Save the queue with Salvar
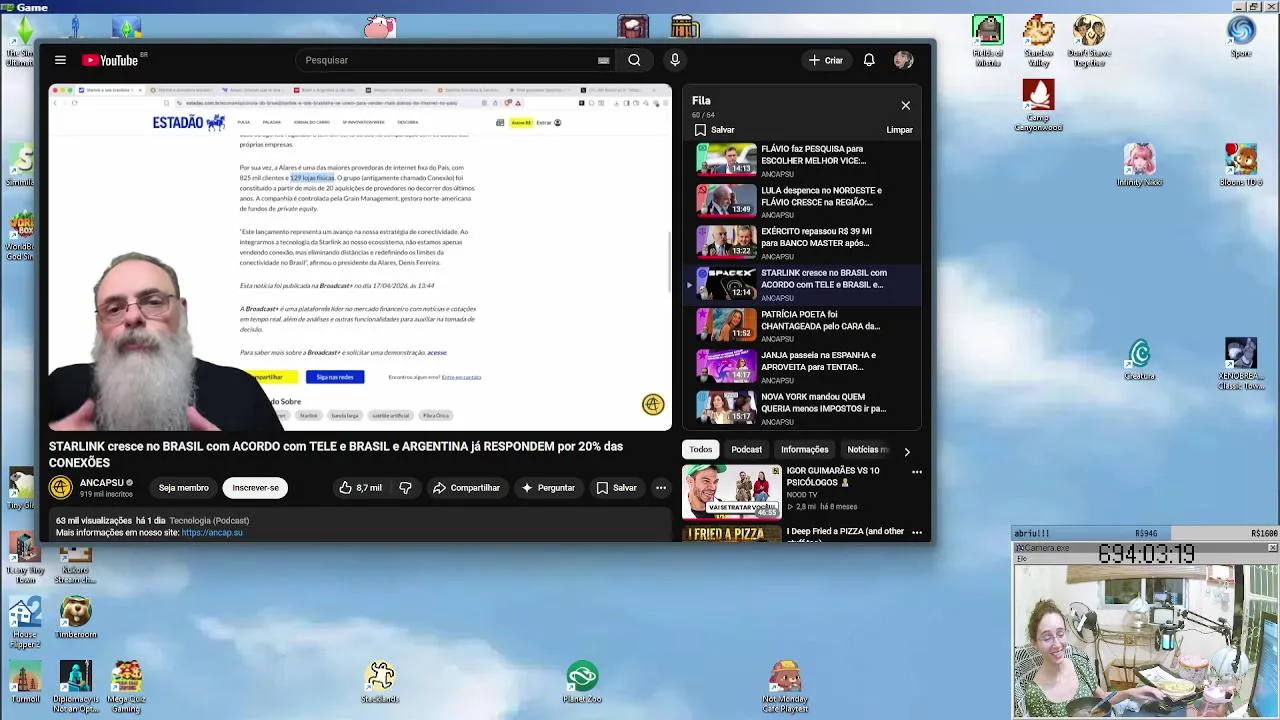1280x720 pixels. 715,130
